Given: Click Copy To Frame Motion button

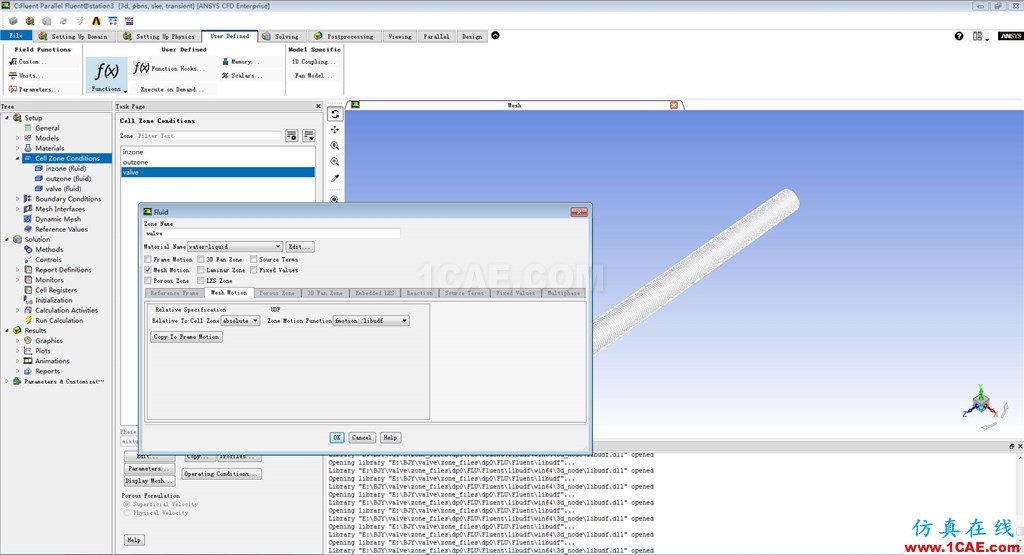Looking at the screenshot, I should tap(187, 337).
